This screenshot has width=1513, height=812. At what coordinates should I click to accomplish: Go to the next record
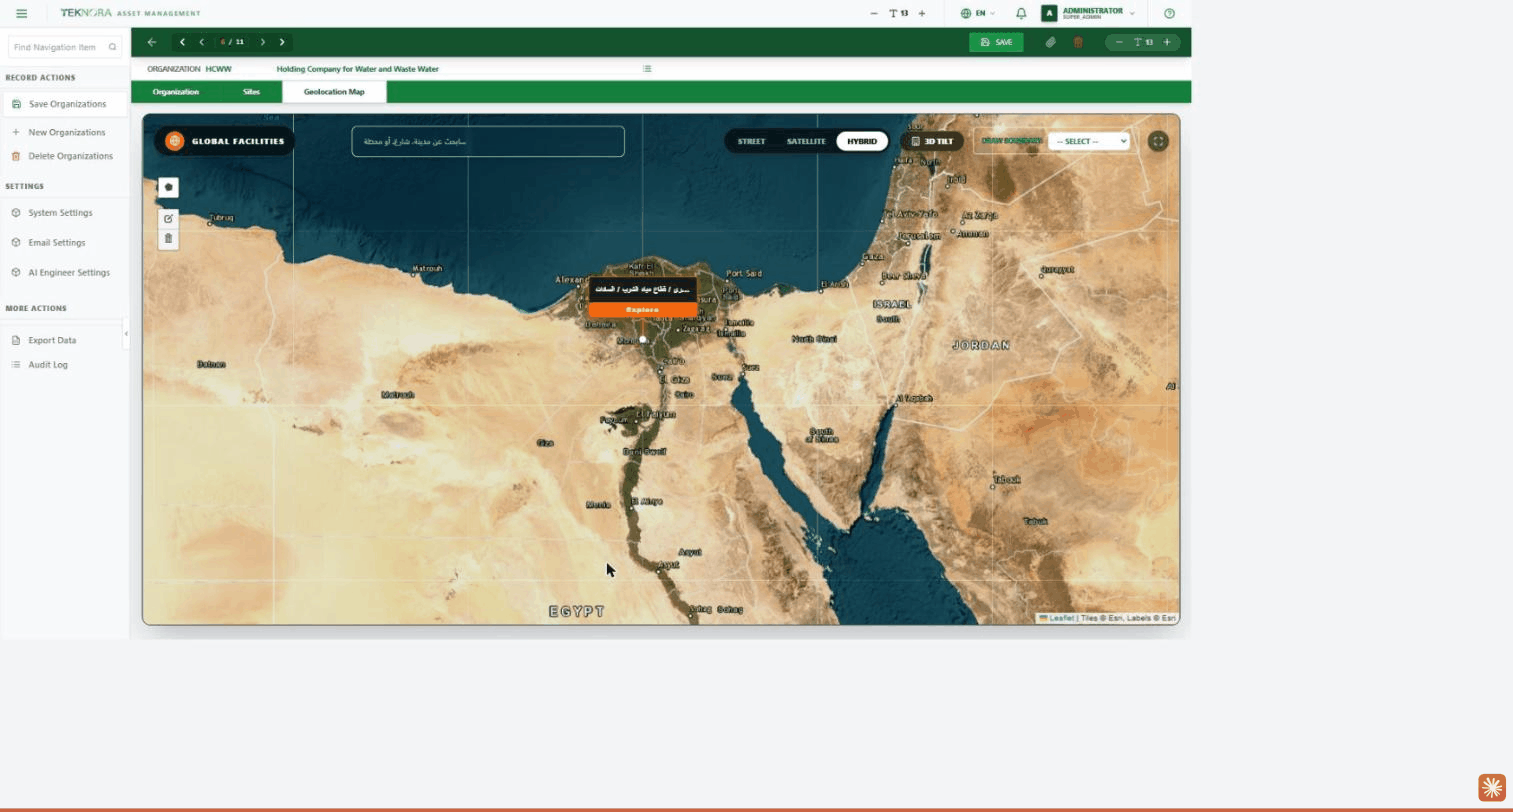pyautogui.click(x=263, y=42)
